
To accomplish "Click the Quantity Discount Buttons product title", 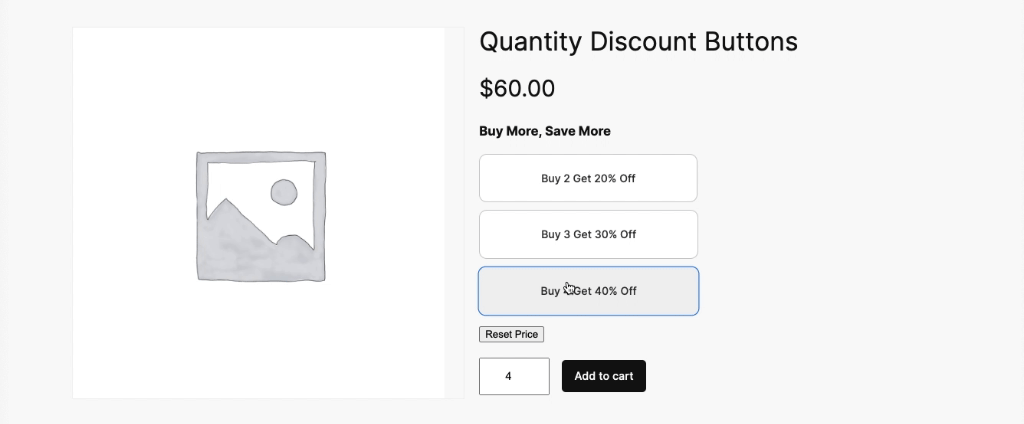I will coord(638,42).
